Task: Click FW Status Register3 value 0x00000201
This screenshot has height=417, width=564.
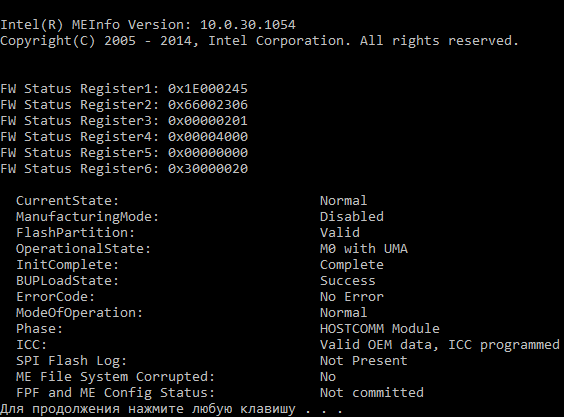Action: click(208, 121)
